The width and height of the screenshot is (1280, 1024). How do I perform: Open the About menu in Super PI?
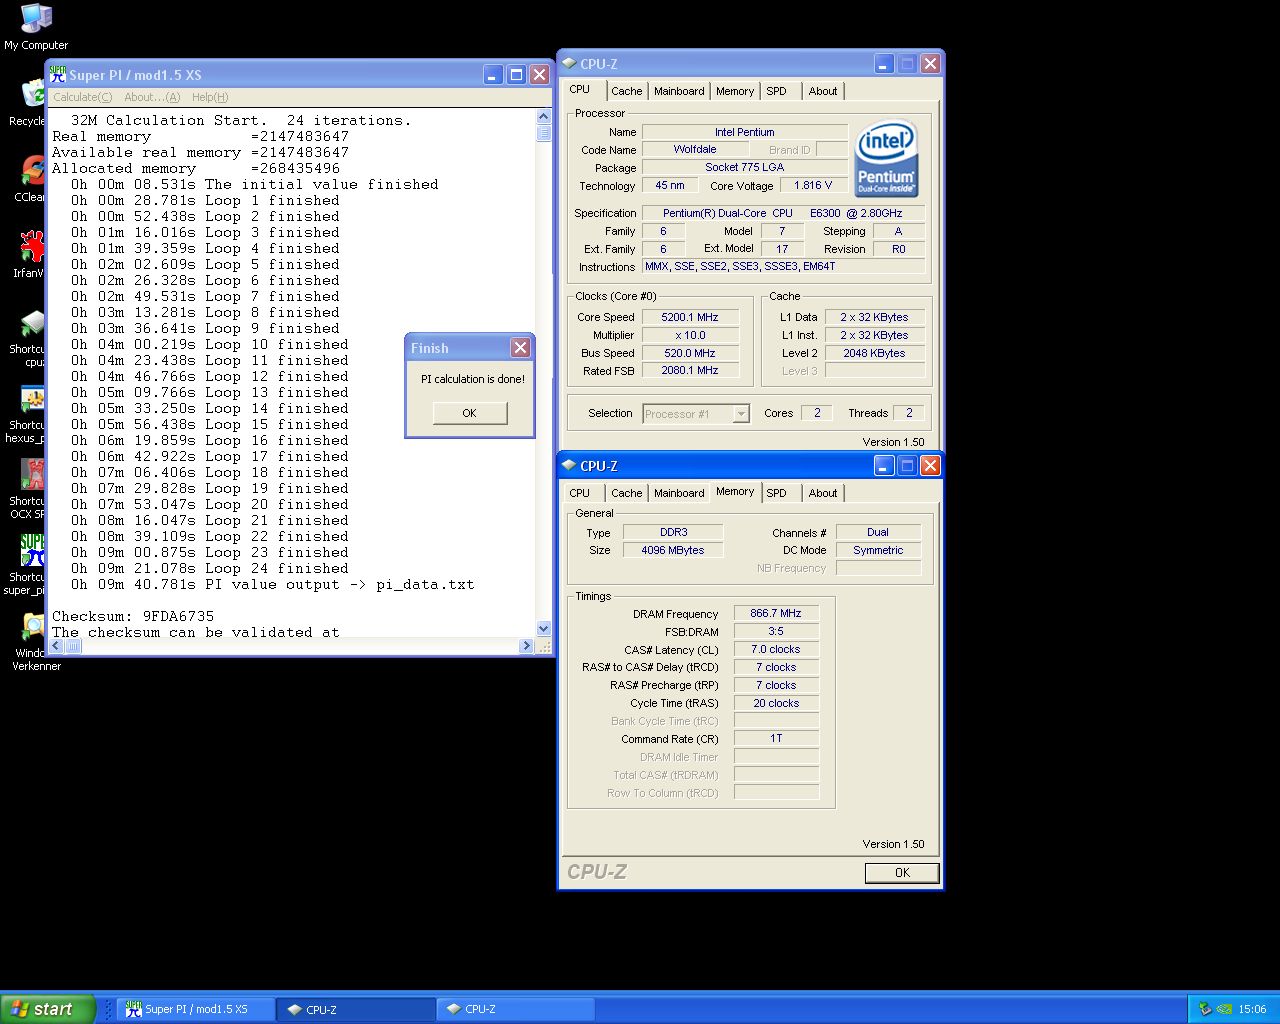point(152,97)
